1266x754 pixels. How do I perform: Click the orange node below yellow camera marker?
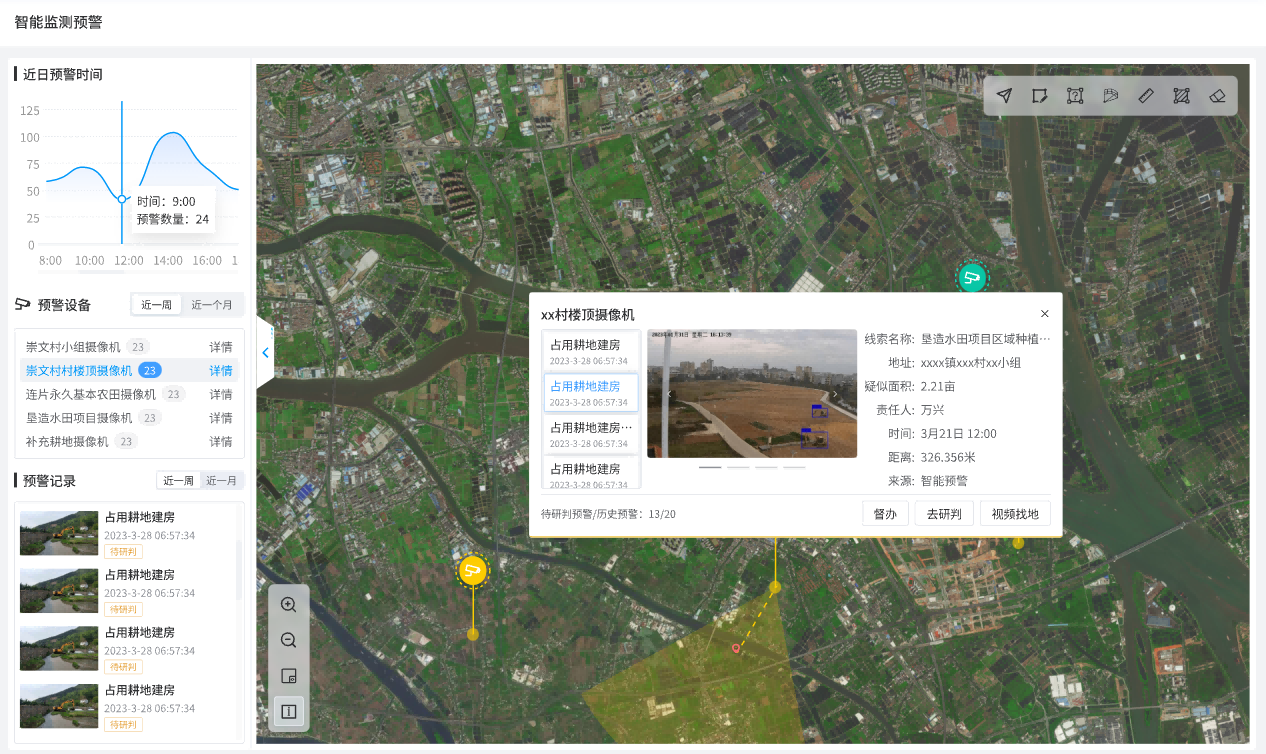click(x=473, y=634)
